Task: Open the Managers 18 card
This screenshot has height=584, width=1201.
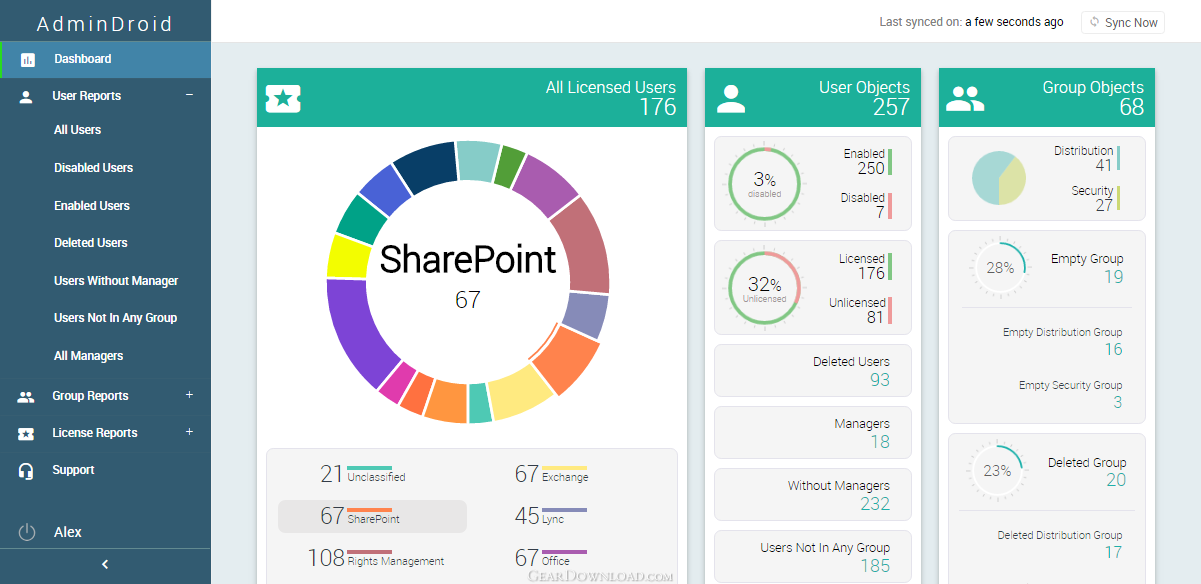Action: click(x=813, y=433)
